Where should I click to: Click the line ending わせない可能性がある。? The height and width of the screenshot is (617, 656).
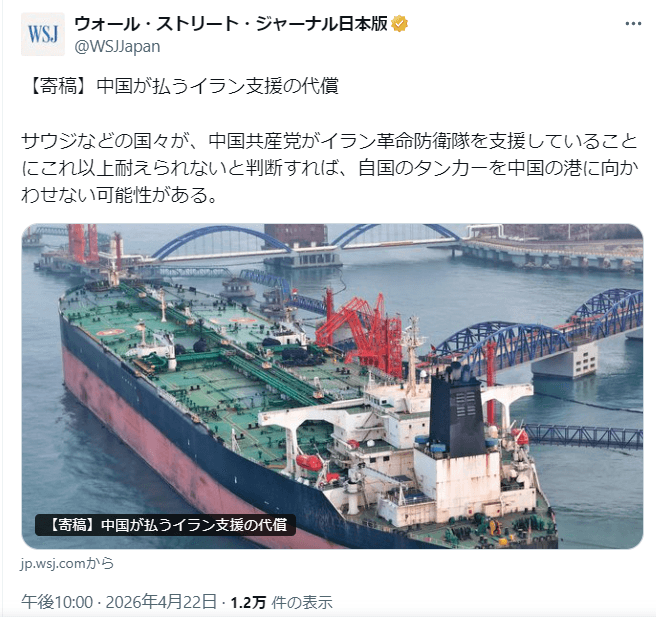click(119, 195)
